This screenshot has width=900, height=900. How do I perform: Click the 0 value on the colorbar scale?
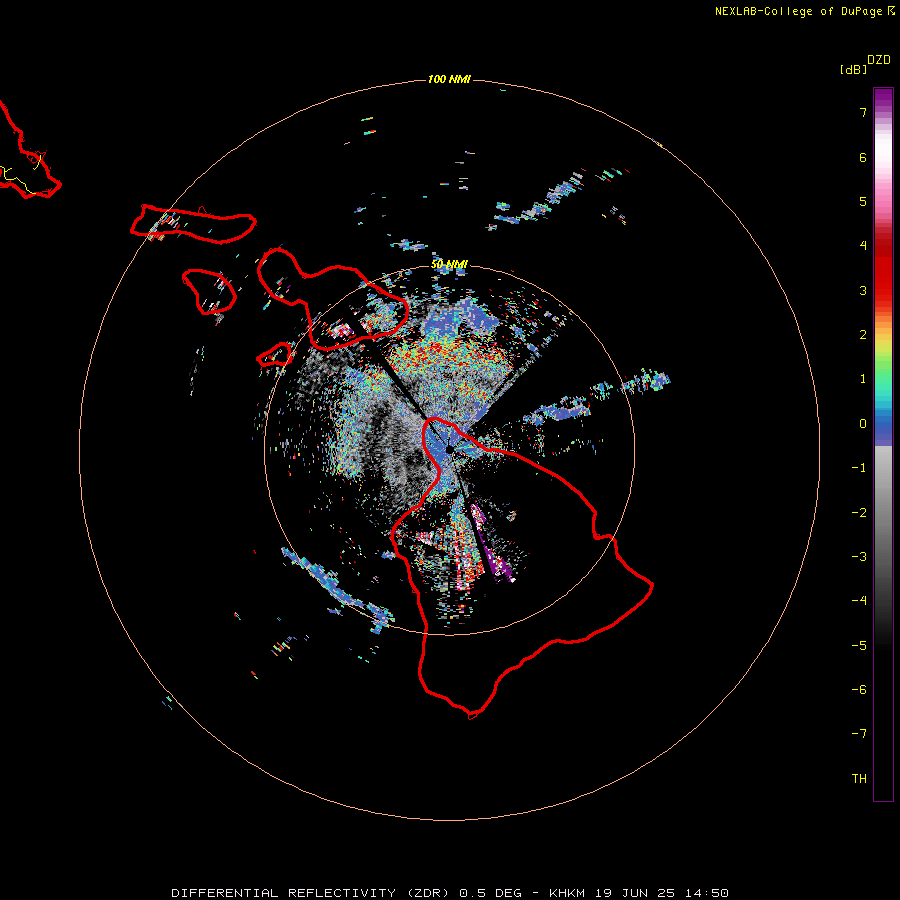click(863, 424)
